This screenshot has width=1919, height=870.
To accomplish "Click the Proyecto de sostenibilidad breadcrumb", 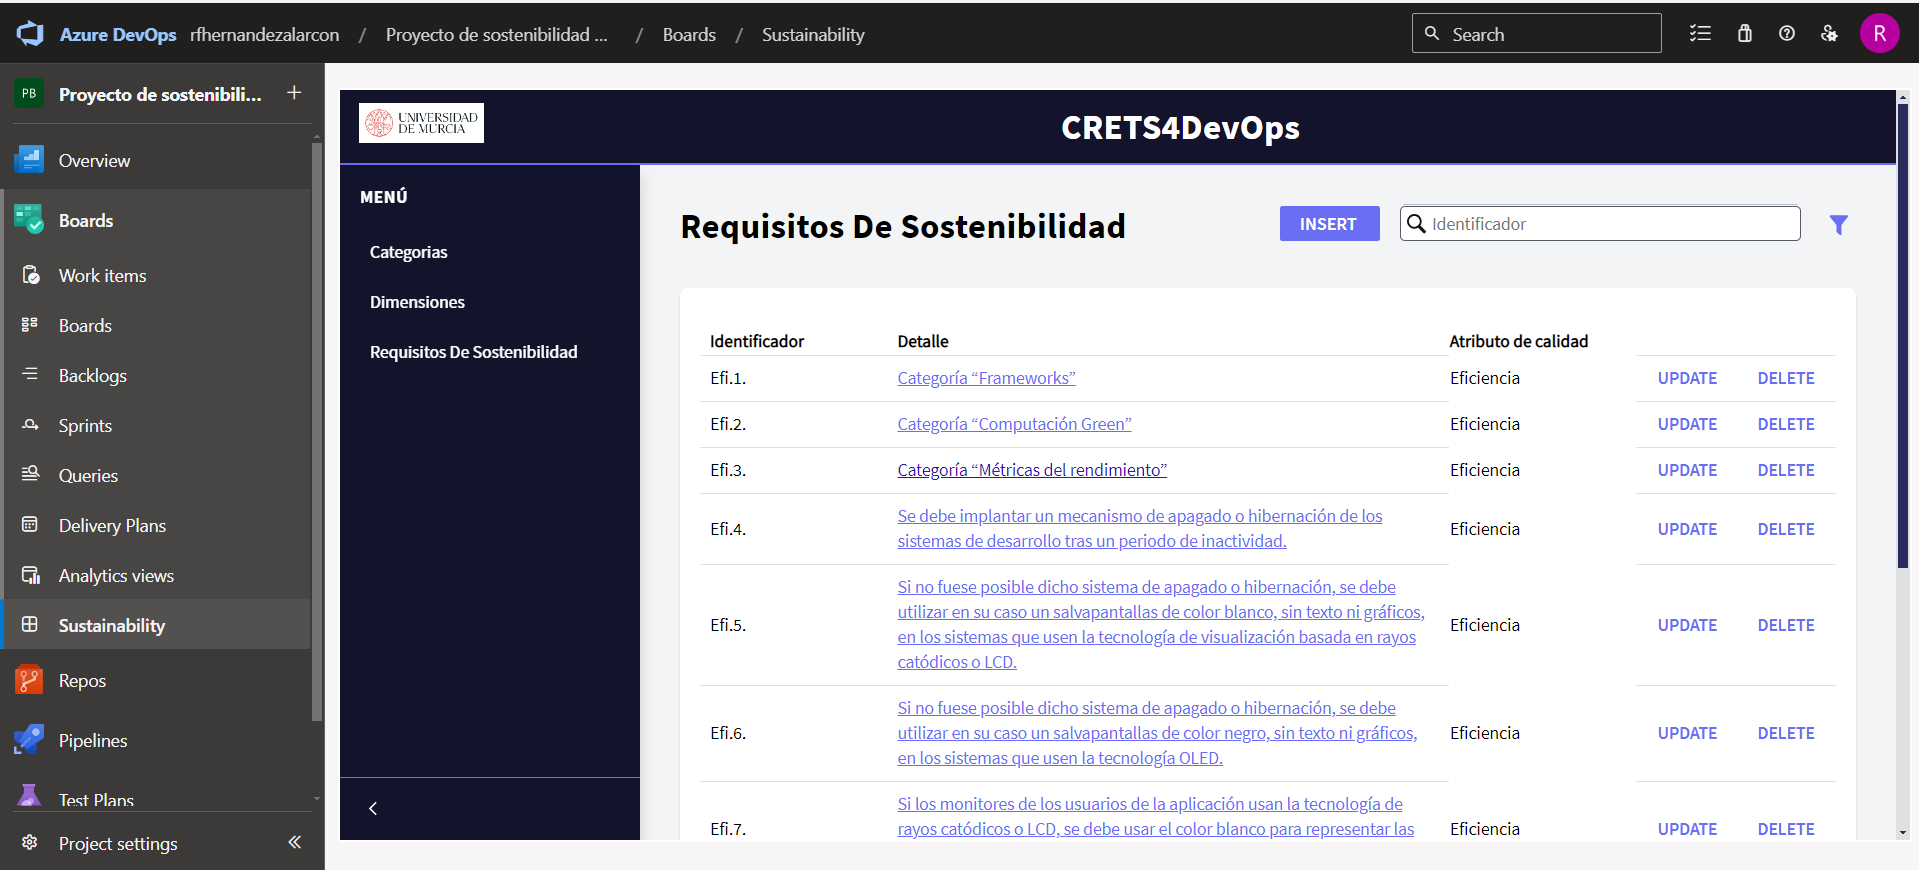I will (496, 34).
